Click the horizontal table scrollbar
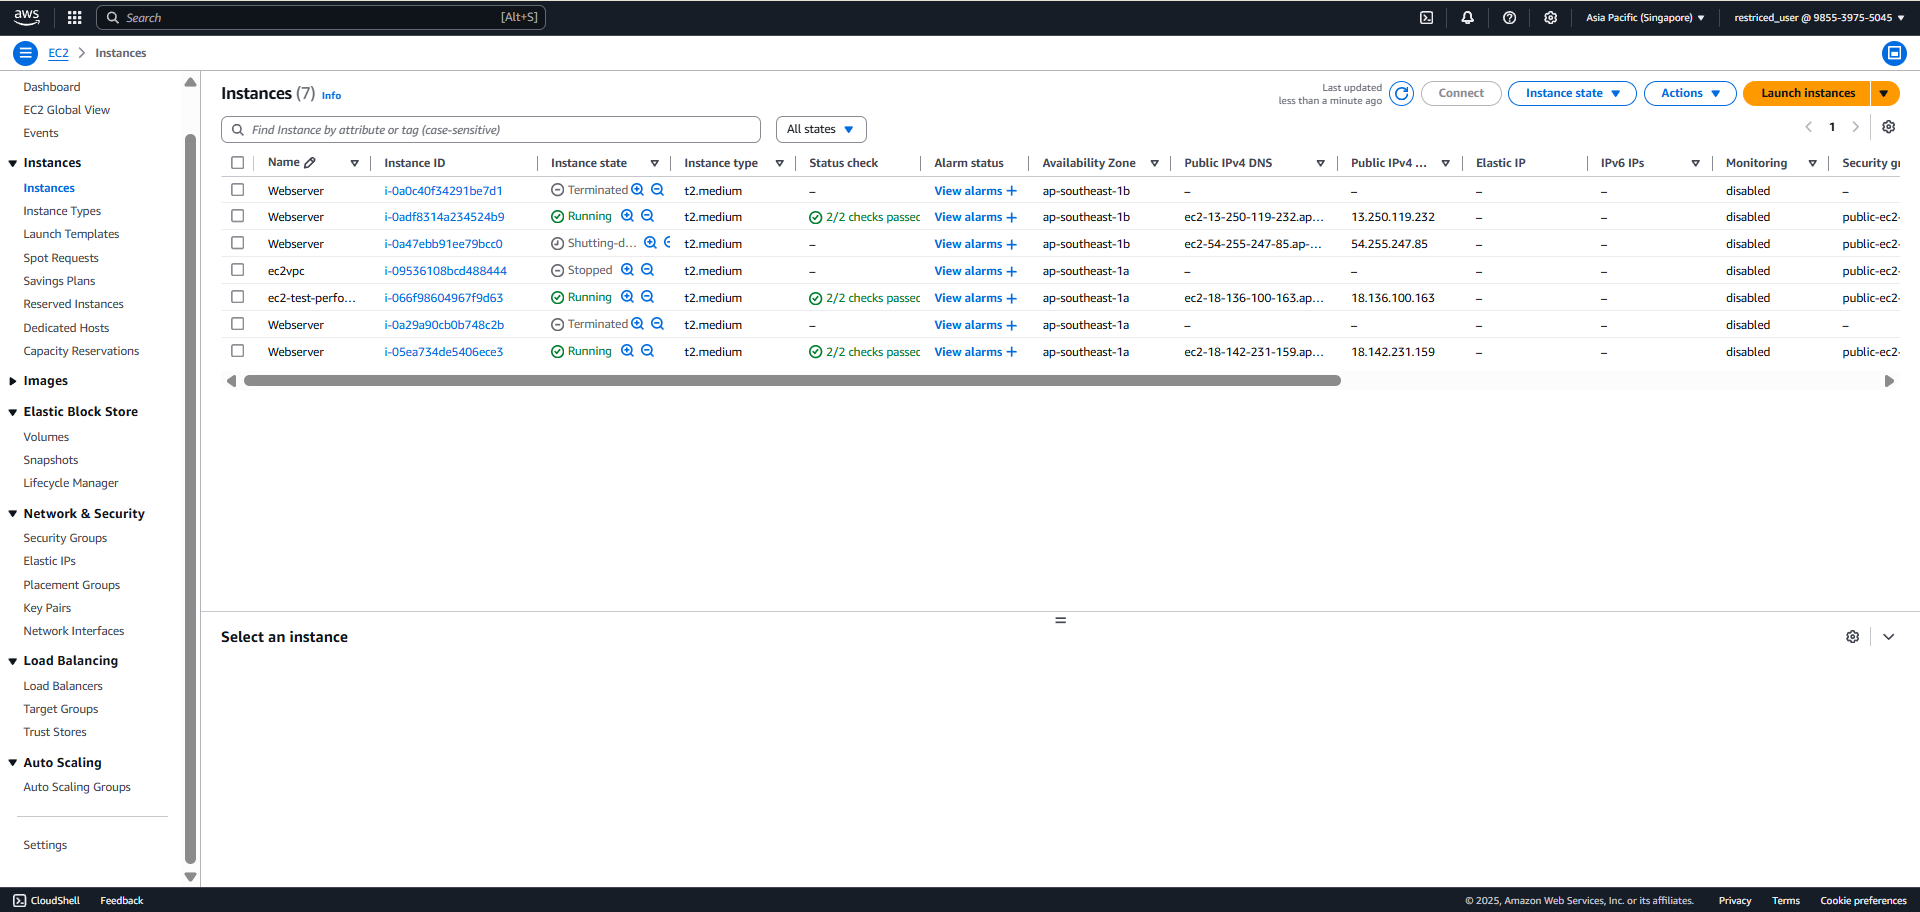 pos(792,381)
